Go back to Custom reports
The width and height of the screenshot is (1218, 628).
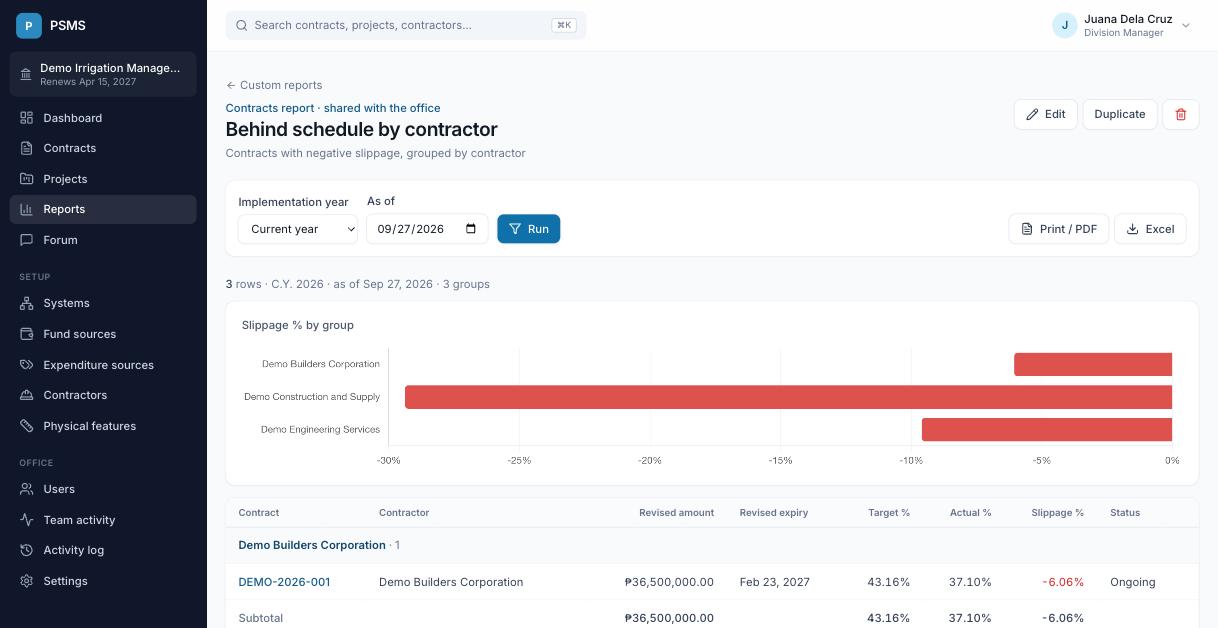tap(274, 85)
